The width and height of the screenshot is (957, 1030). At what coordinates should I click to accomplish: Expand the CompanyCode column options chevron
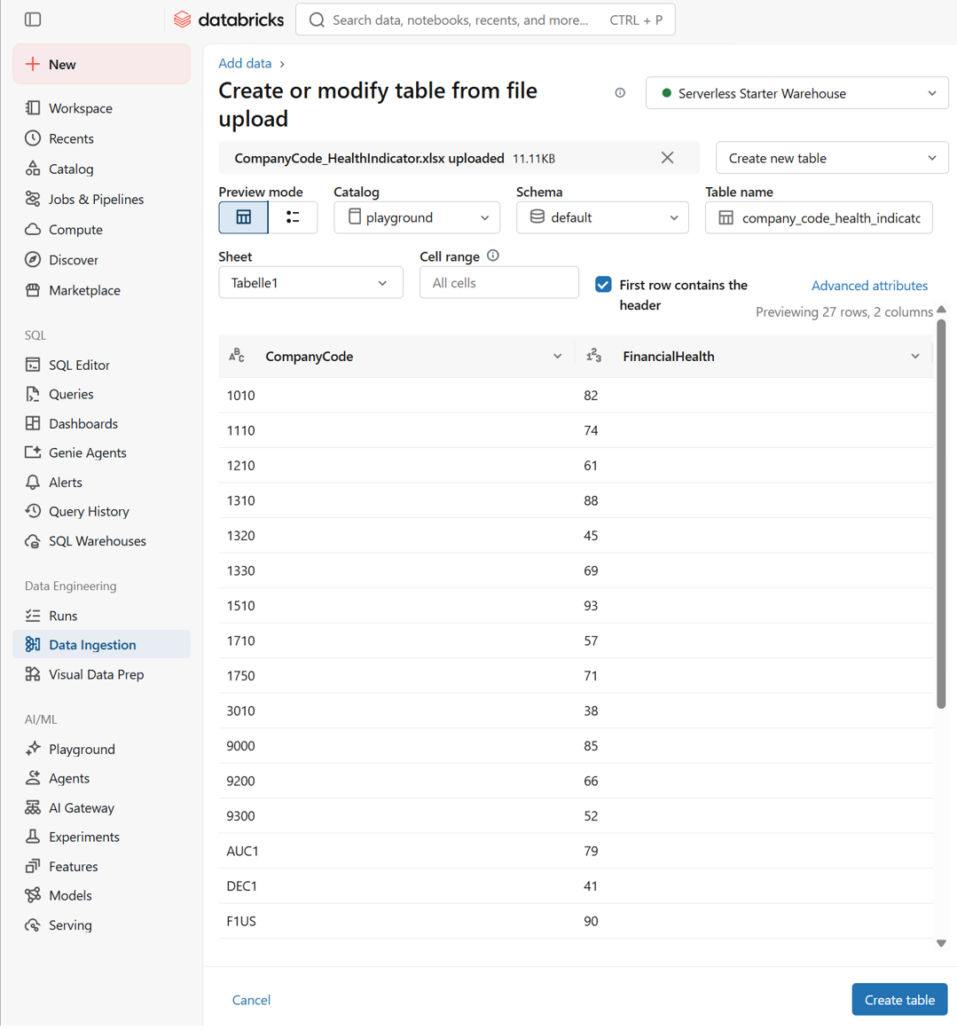tap(558, 356)
